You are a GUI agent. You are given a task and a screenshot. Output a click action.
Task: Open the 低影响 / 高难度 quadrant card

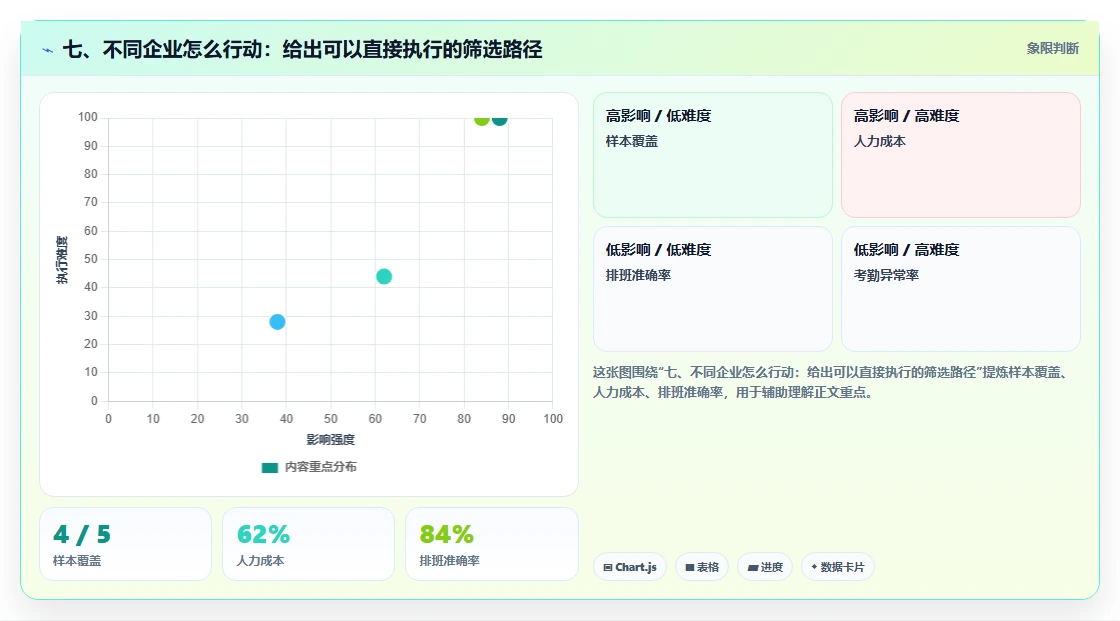pos(961,289)
